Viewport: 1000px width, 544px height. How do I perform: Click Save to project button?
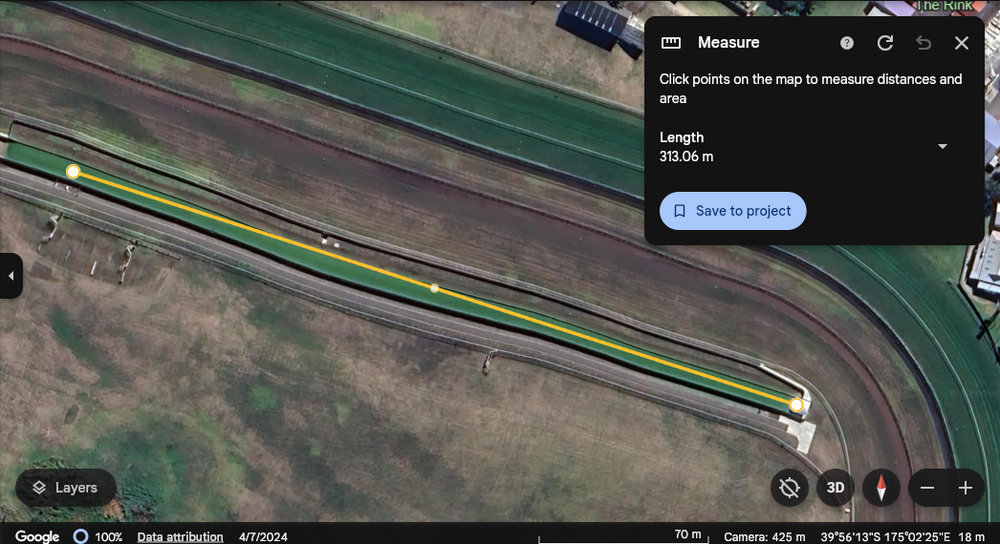click(x=732, y=211)
